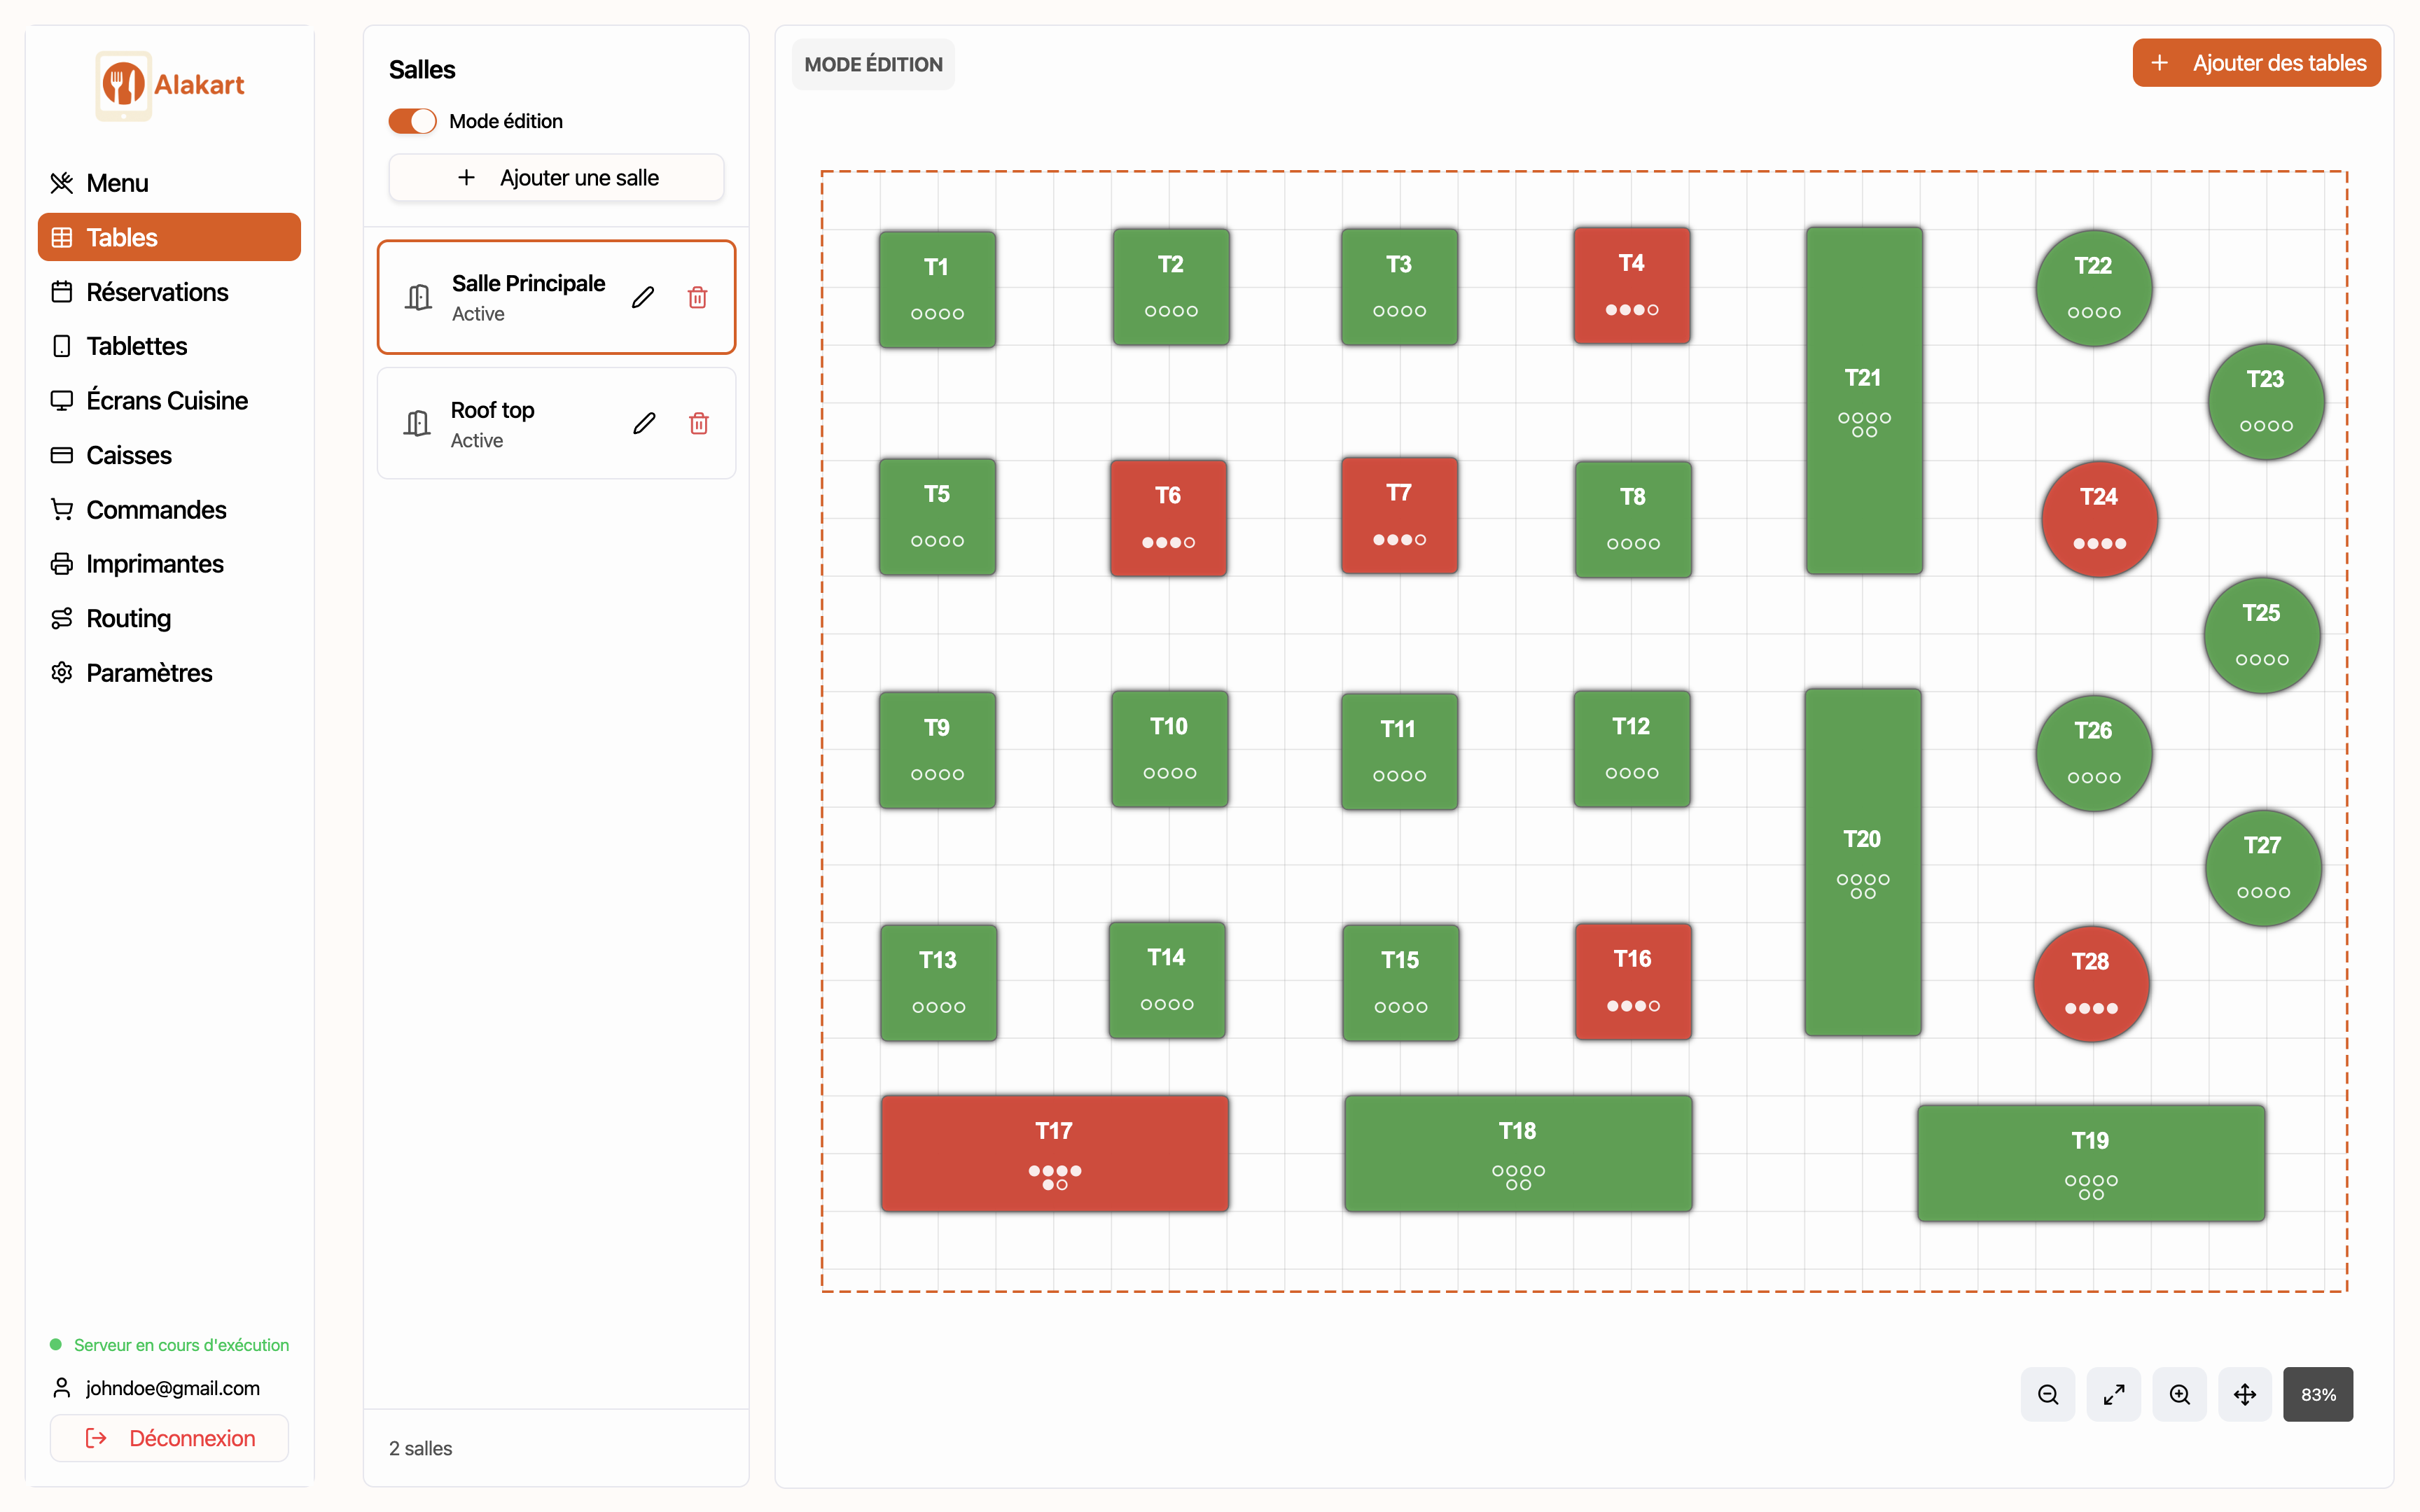Click Ajouter des tables button
2420x1512 pixels.
click(2256, 63)
